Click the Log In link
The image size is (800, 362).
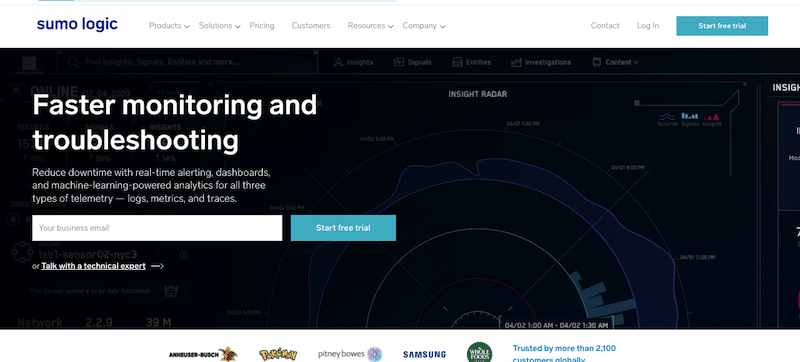[x=647, y=25]
